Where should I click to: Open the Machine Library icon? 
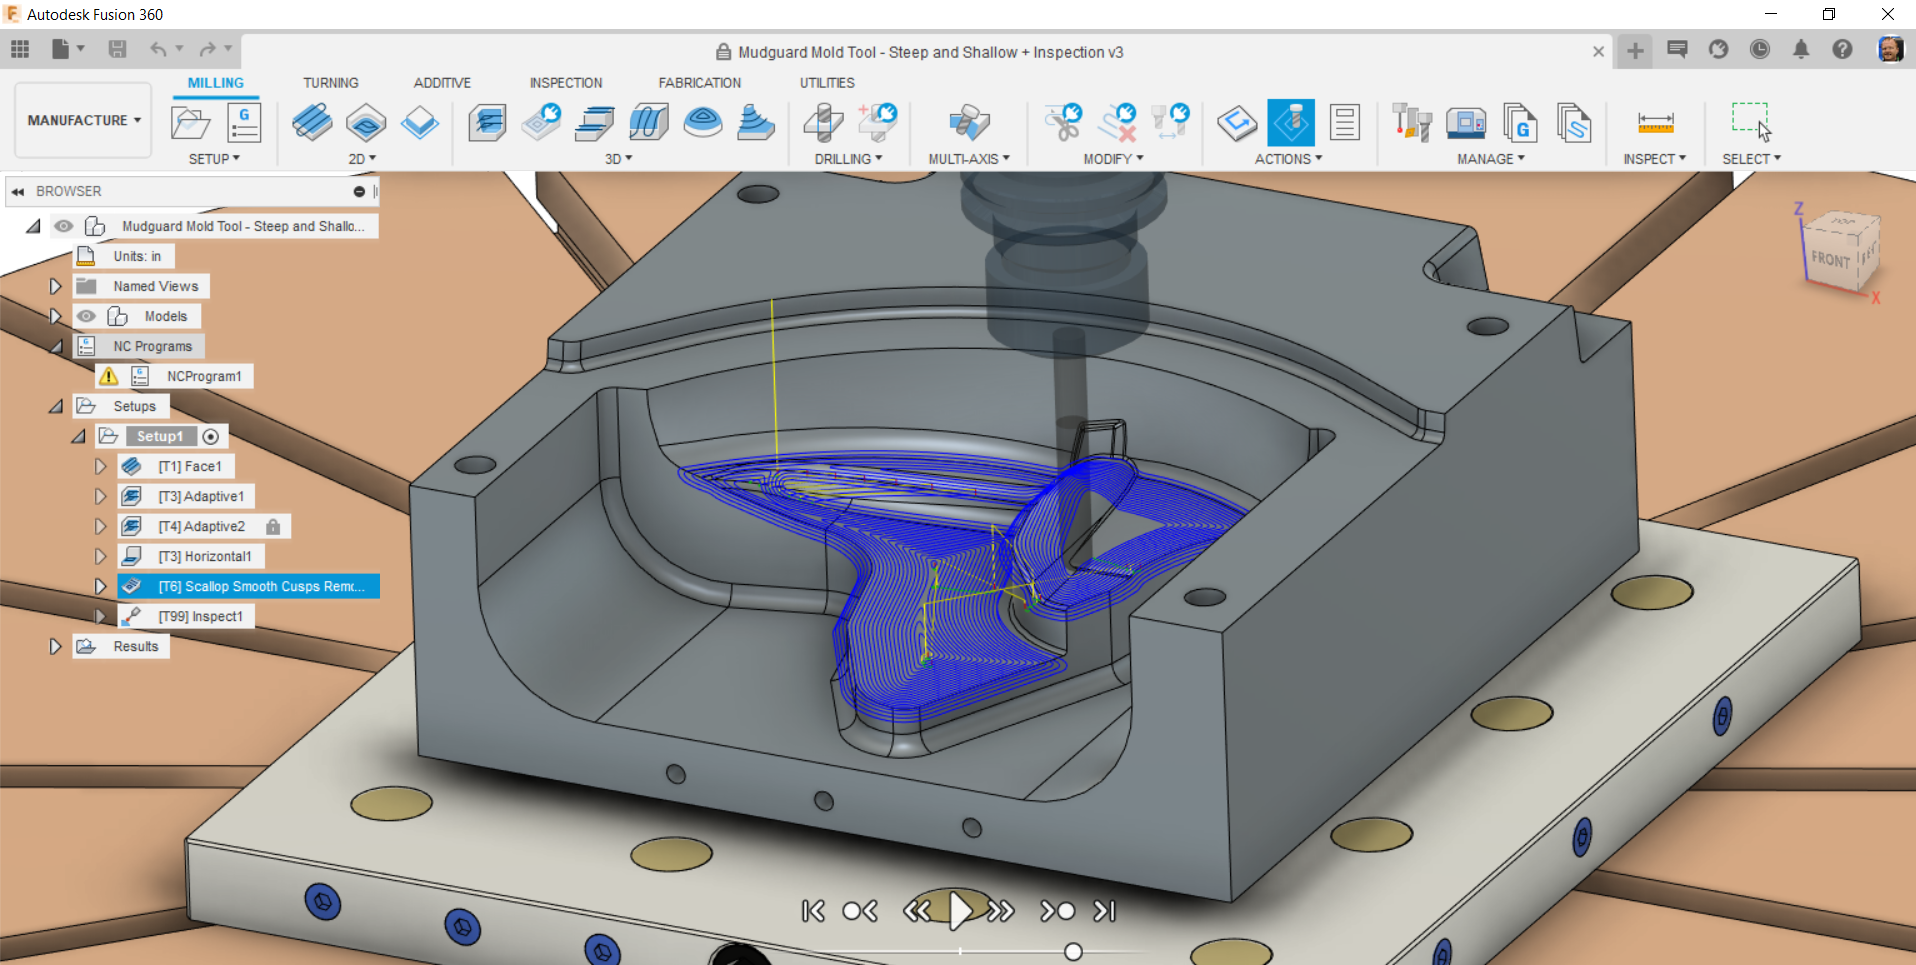[x=1466, y=124]
